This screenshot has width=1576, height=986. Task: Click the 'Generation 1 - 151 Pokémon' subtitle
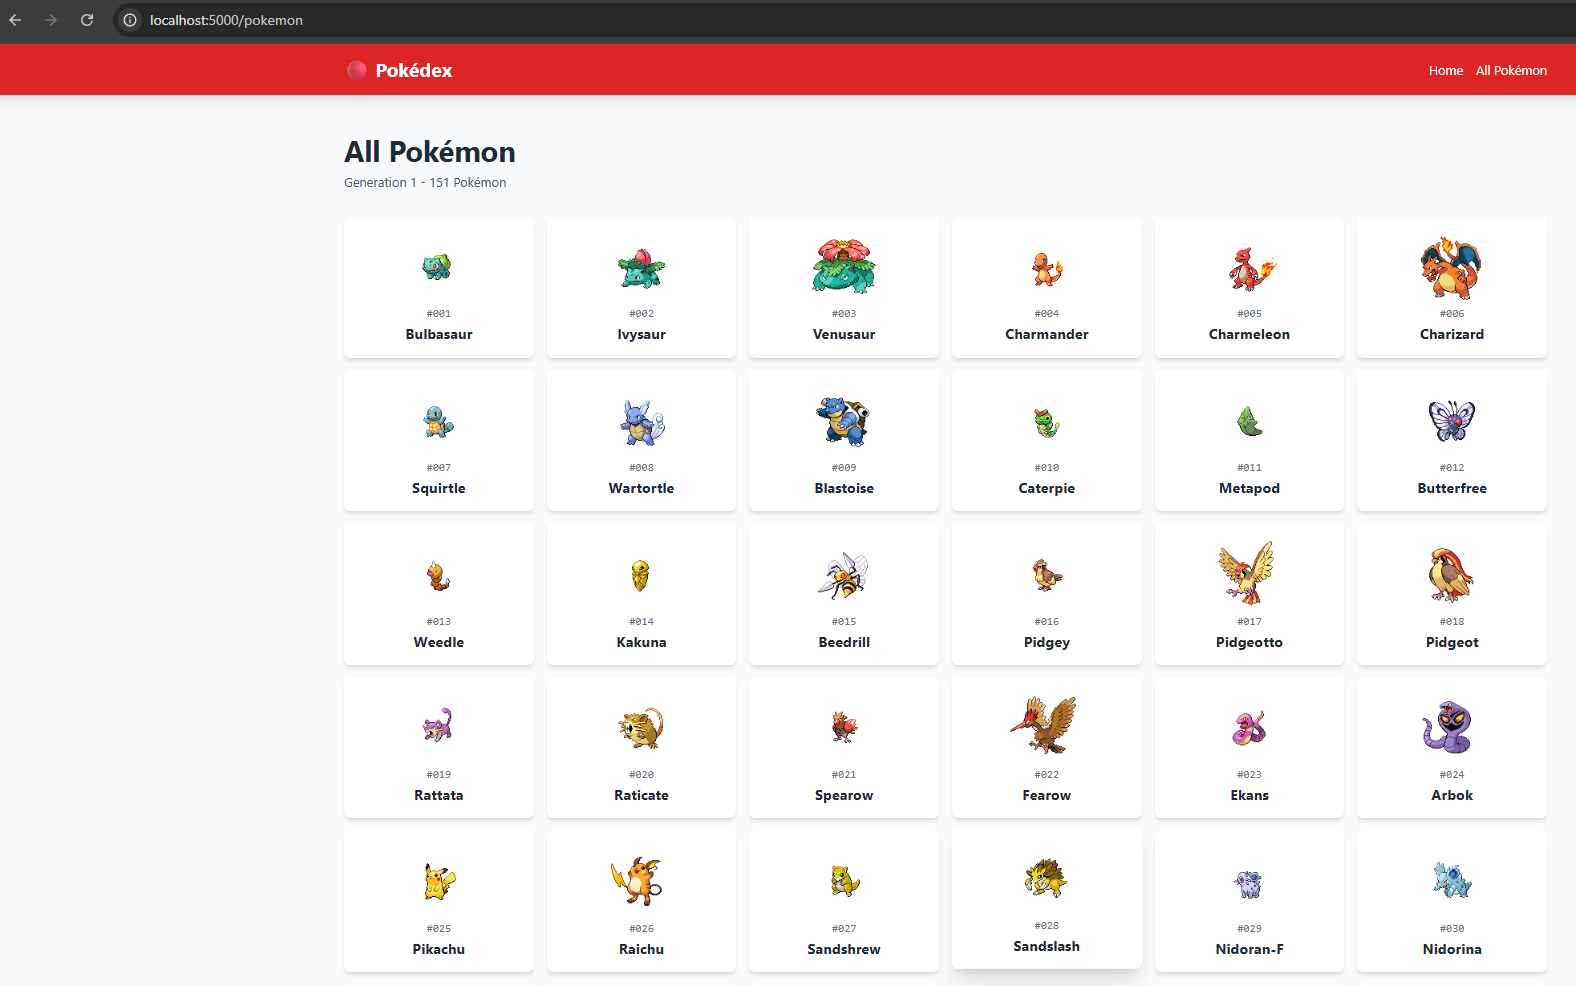click(425, 182)
